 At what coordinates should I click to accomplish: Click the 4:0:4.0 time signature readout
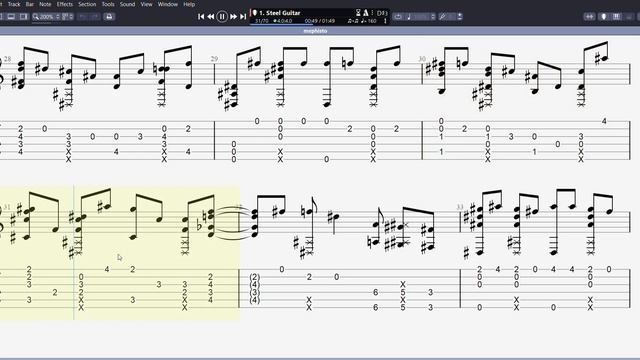pos(283,20)
